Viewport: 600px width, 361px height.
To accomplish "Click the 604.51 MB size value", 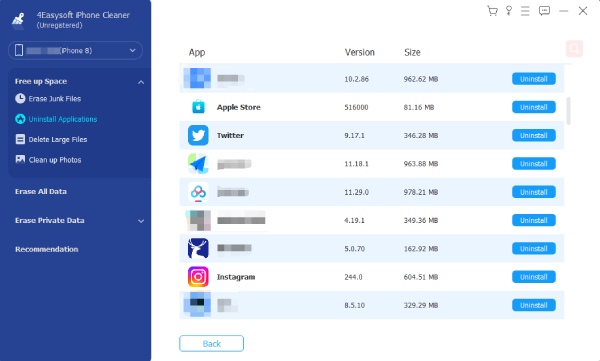I will coord(421,277).
